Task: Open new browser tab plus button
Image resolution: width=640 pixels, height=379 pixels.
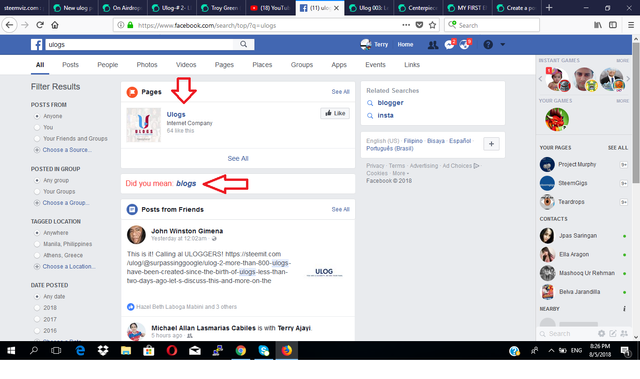Action: pyautogui.click(x=549, y=8)
